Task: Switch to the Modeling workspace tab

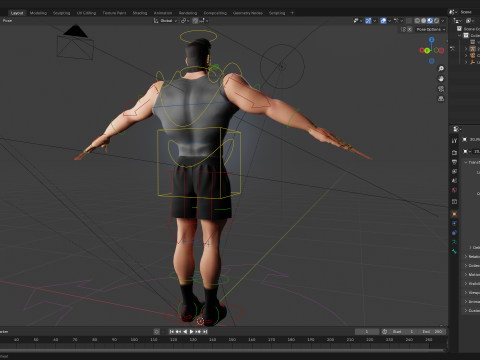Action: tap(38, 13)
